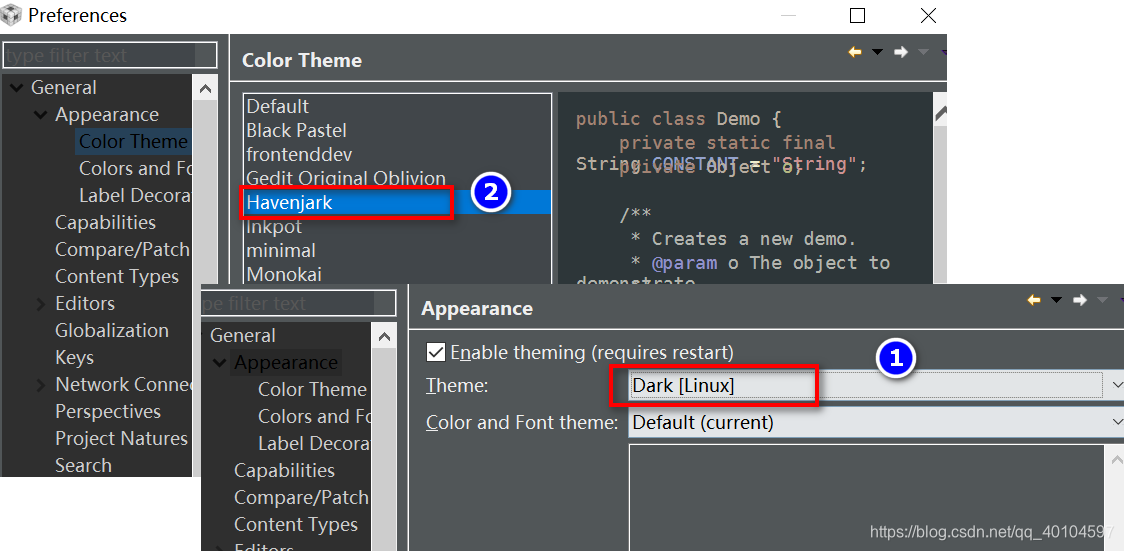
Task: Collapse Appearance node in front Preferences tree
Action: pyautogui.click(x=219, y=363)
